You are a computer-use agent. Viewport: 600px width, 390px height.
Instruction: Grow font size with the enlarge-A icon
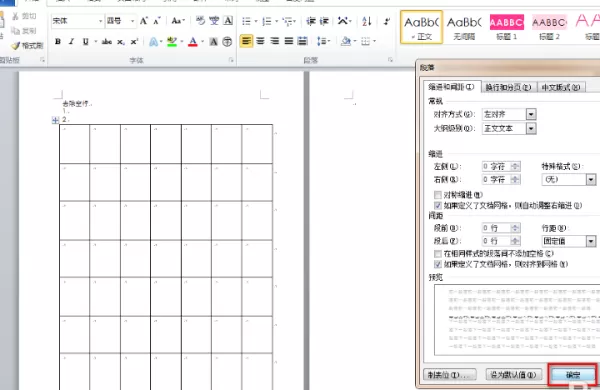[144, 21]
